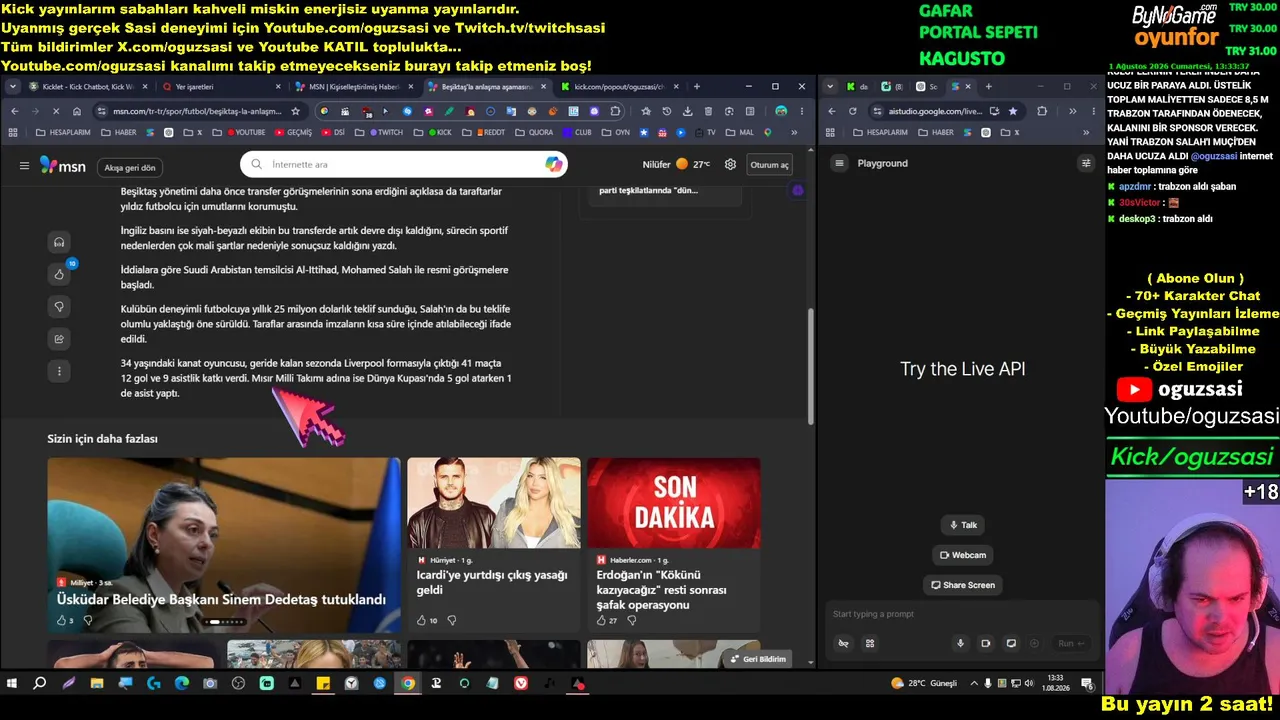Image resolution: width=1280 pixels, height=720 pixels.
Task: Go back in AI Studio browser window
Action: click(831, 111)
